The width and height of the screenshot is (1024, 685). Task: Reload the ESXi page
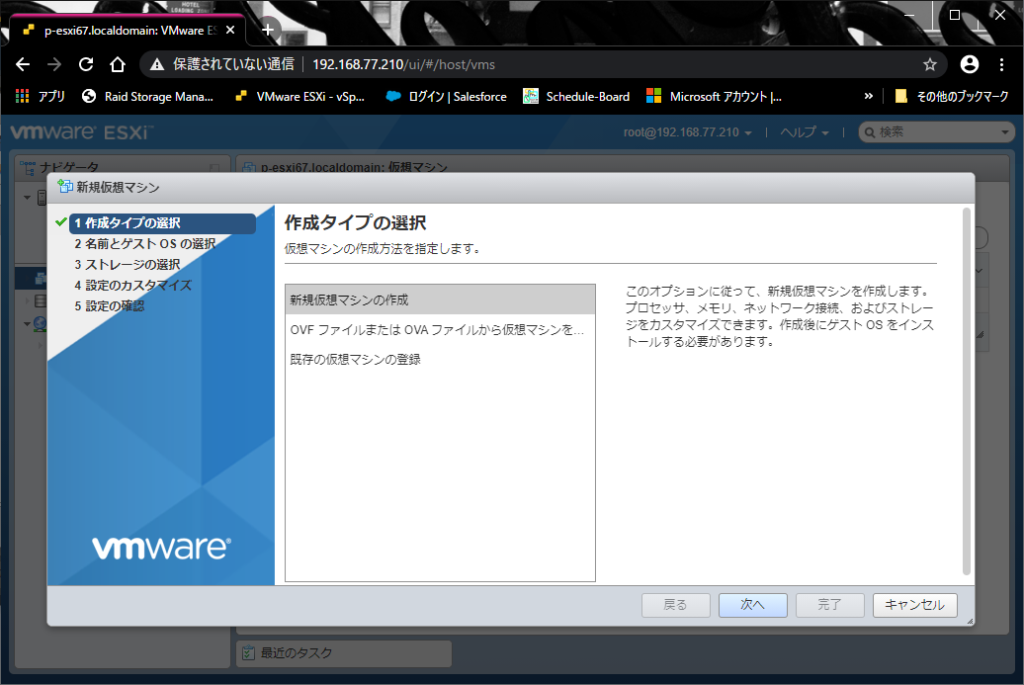(86, 65)
